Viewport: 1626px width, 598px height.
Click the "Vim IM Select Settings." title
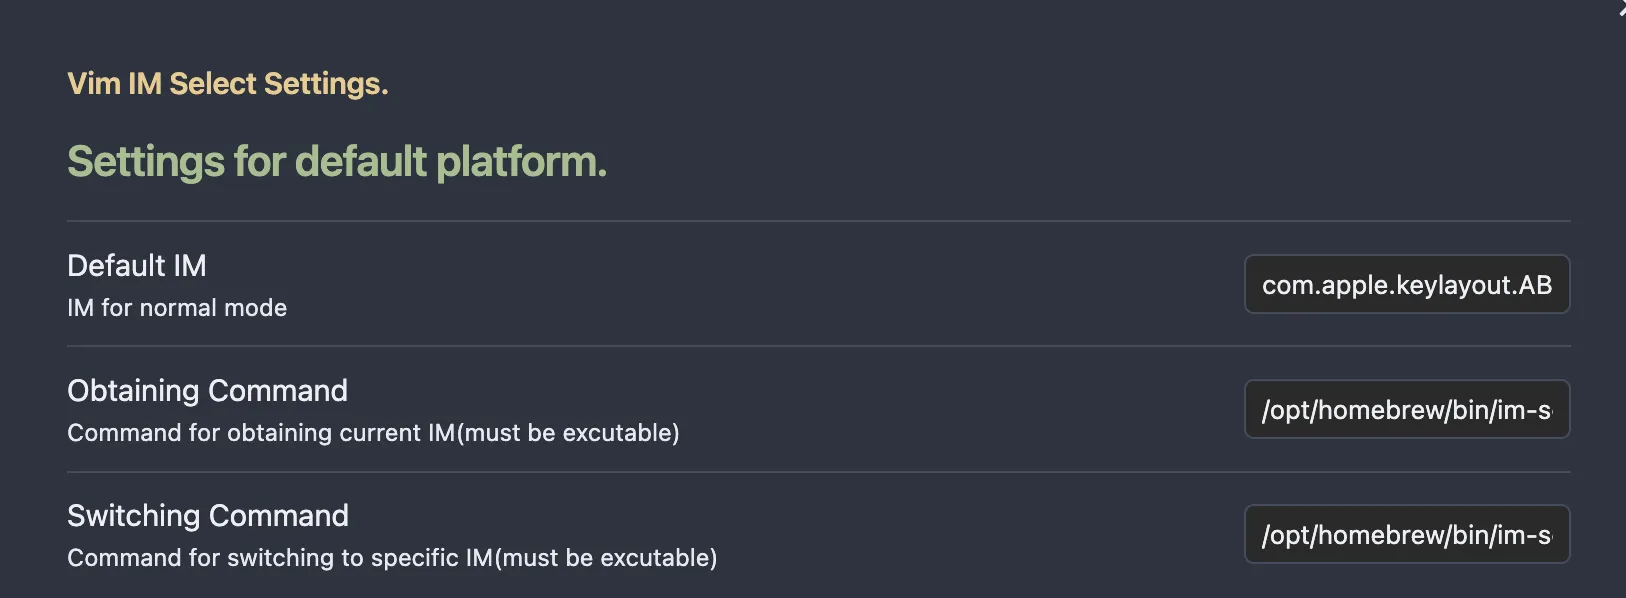point(227,84)
